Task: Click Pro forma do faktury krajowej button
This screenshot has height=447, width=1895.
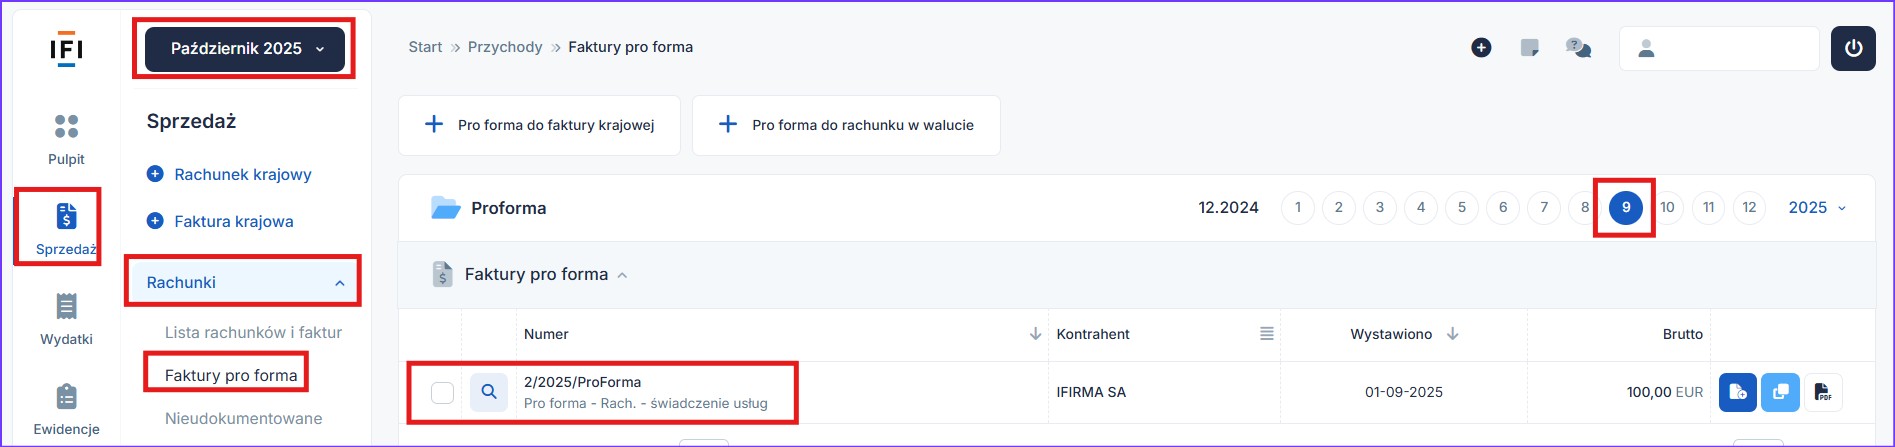Action: point(539,125)
